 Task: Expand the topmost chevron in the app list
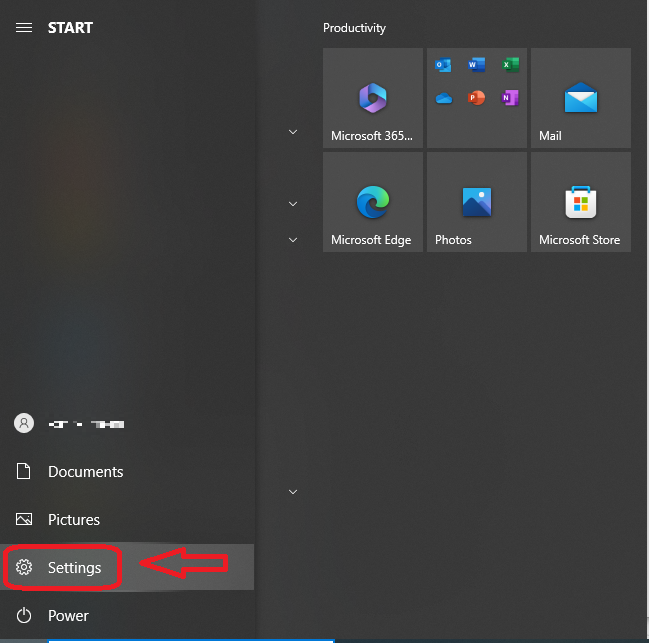pyautogui.click(x=293, y=132)
